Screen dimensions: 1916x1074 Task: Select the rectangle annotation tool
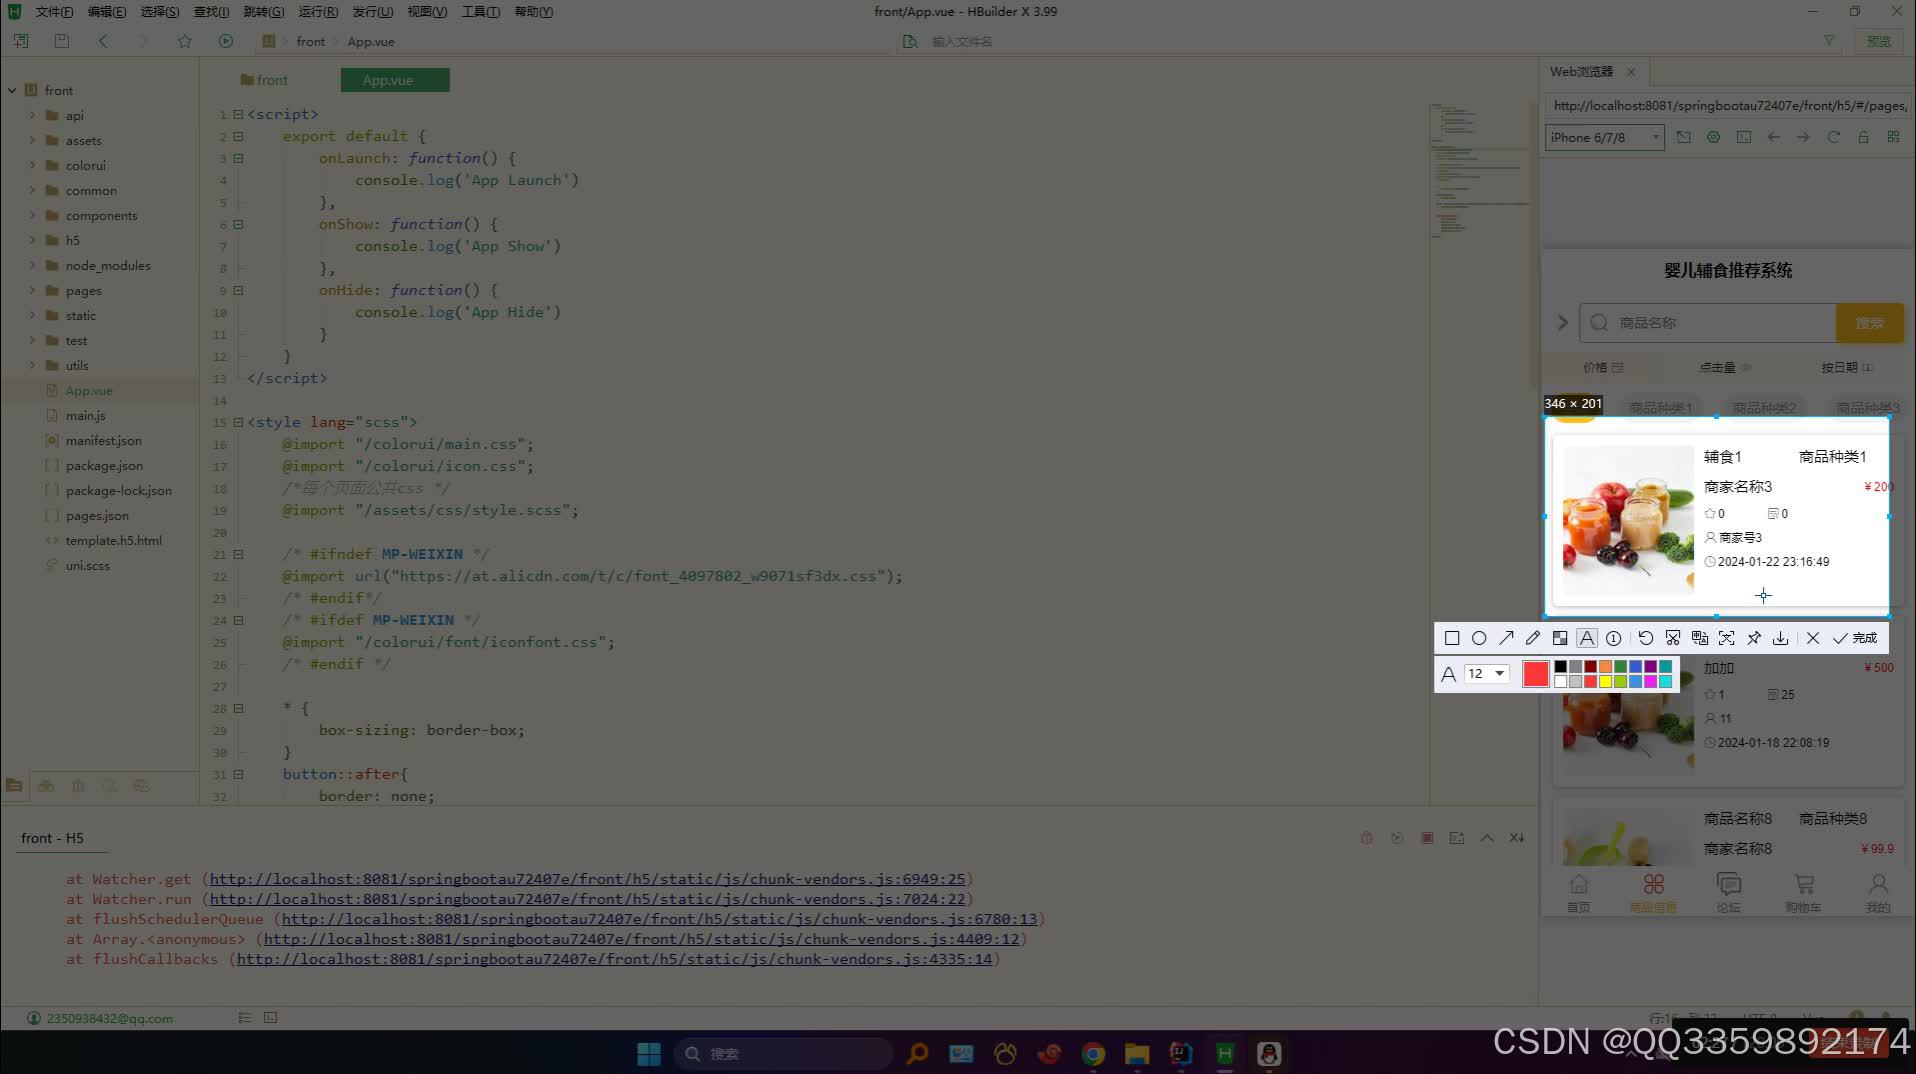tap(1452, 638)
